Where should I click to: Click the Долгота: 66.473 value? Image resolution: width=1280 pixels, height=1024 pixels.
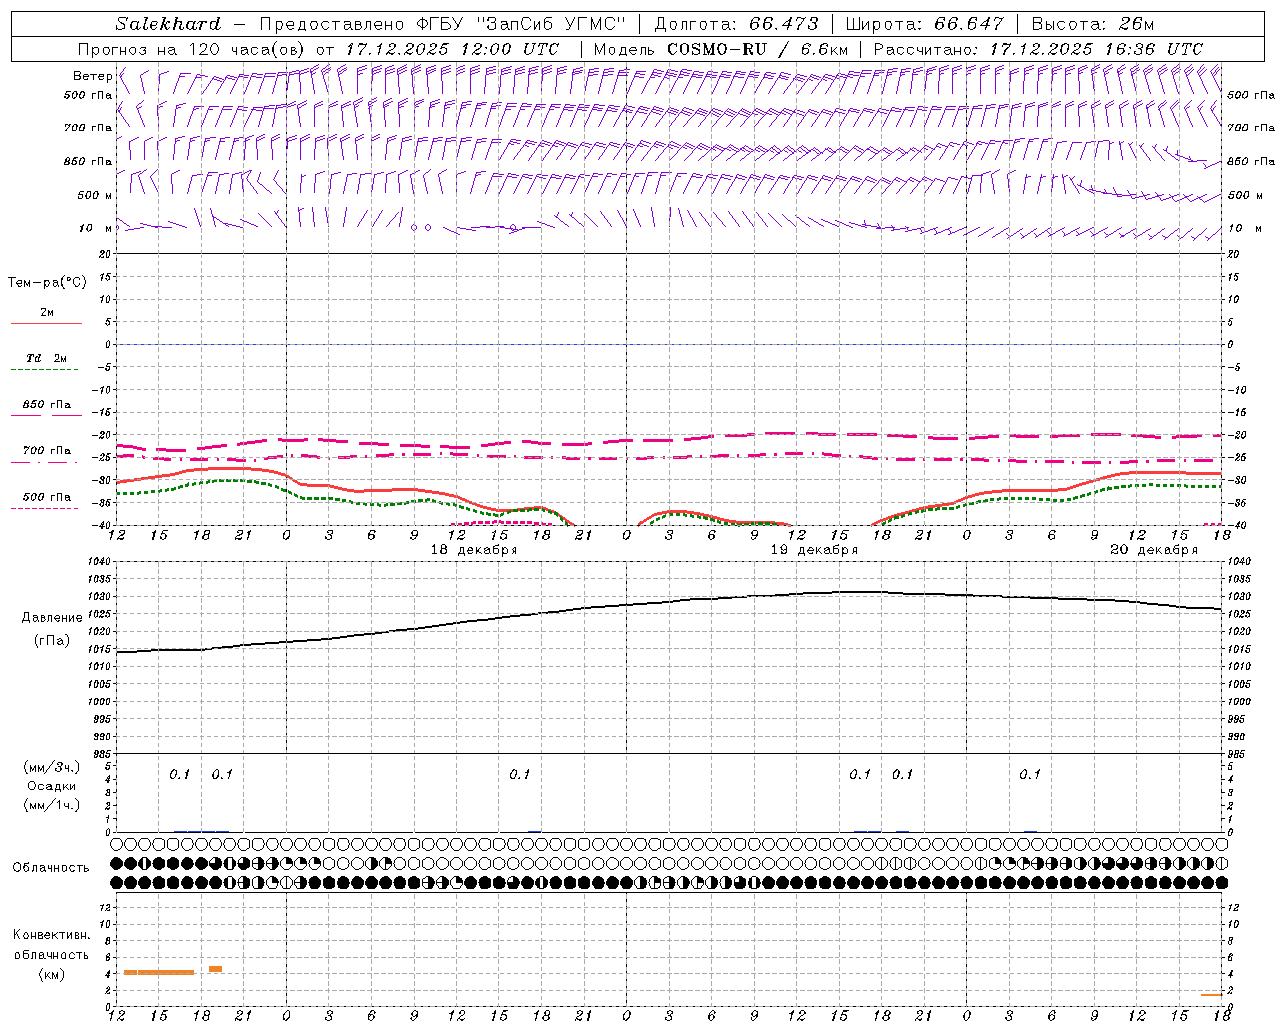[x=736, y=24]
